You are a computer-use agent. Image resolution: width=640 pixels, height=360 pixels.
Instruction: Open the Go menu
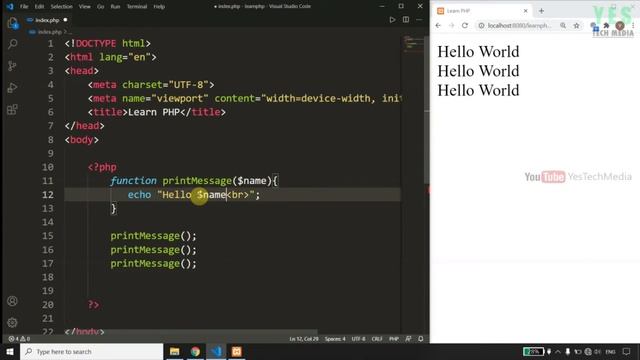(100, 7)
